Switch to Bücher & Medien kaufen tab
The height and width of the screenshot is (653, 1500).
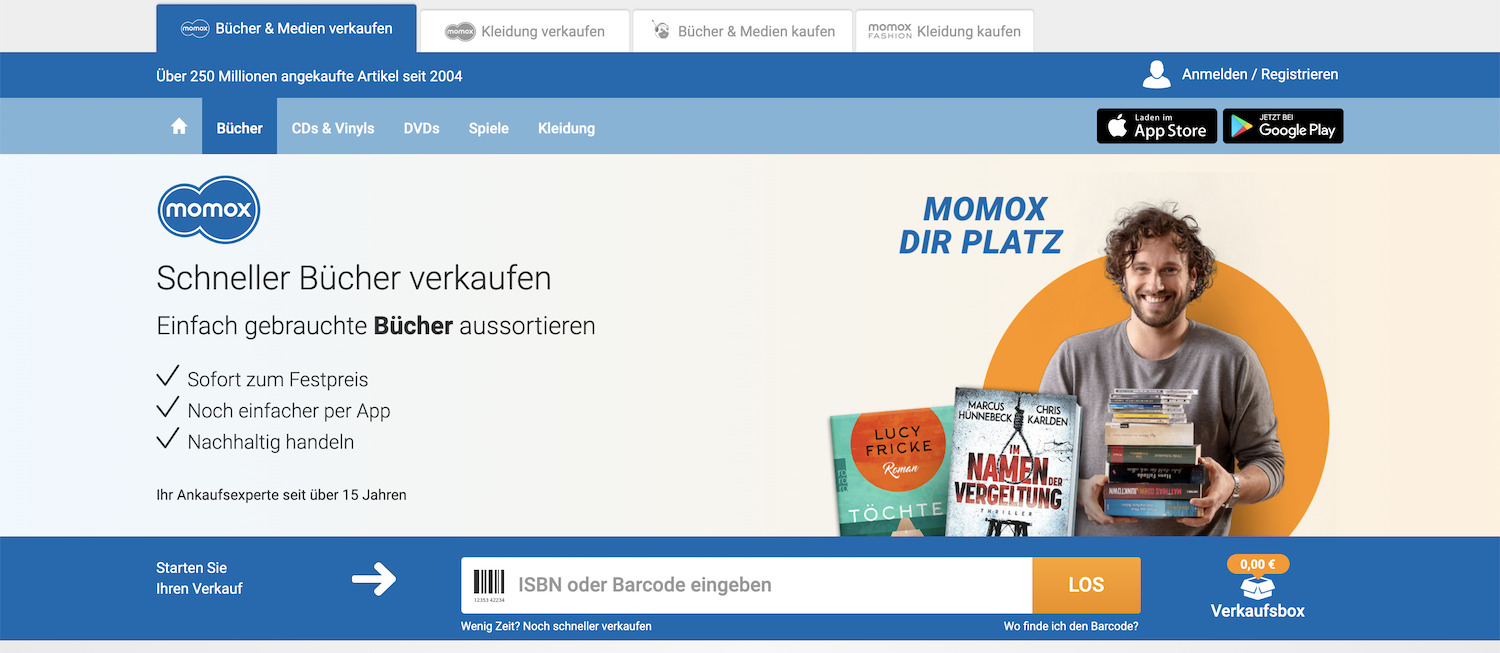click(x=742, y=31)
